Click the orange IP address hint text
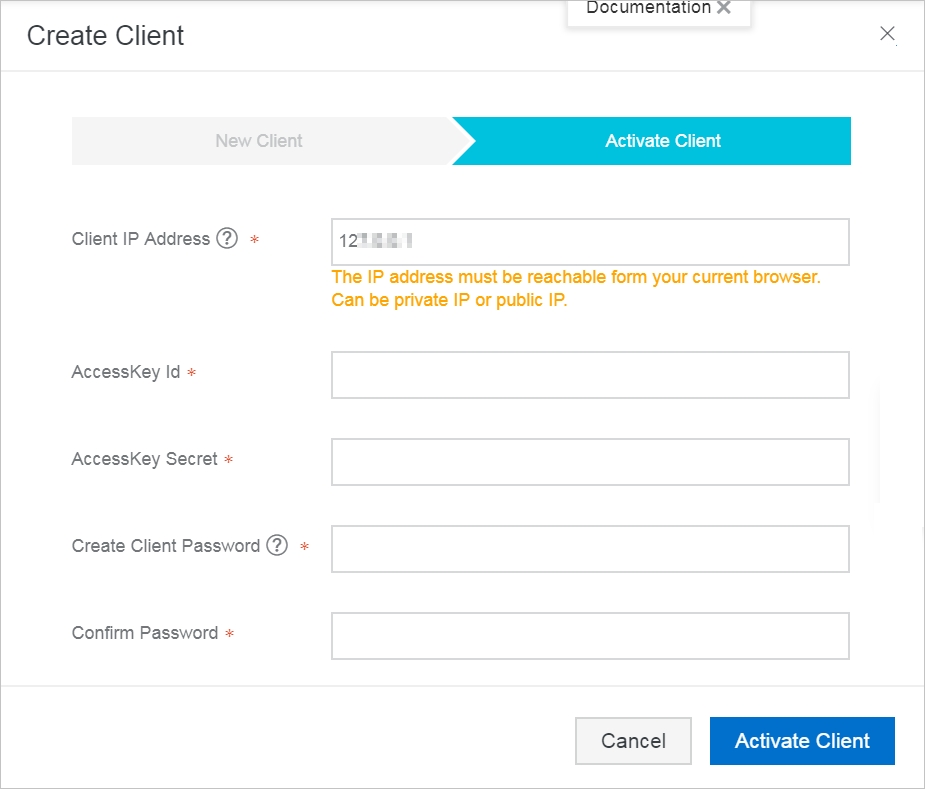Viewport: 925px width, 789px height. tap(576, 289)
